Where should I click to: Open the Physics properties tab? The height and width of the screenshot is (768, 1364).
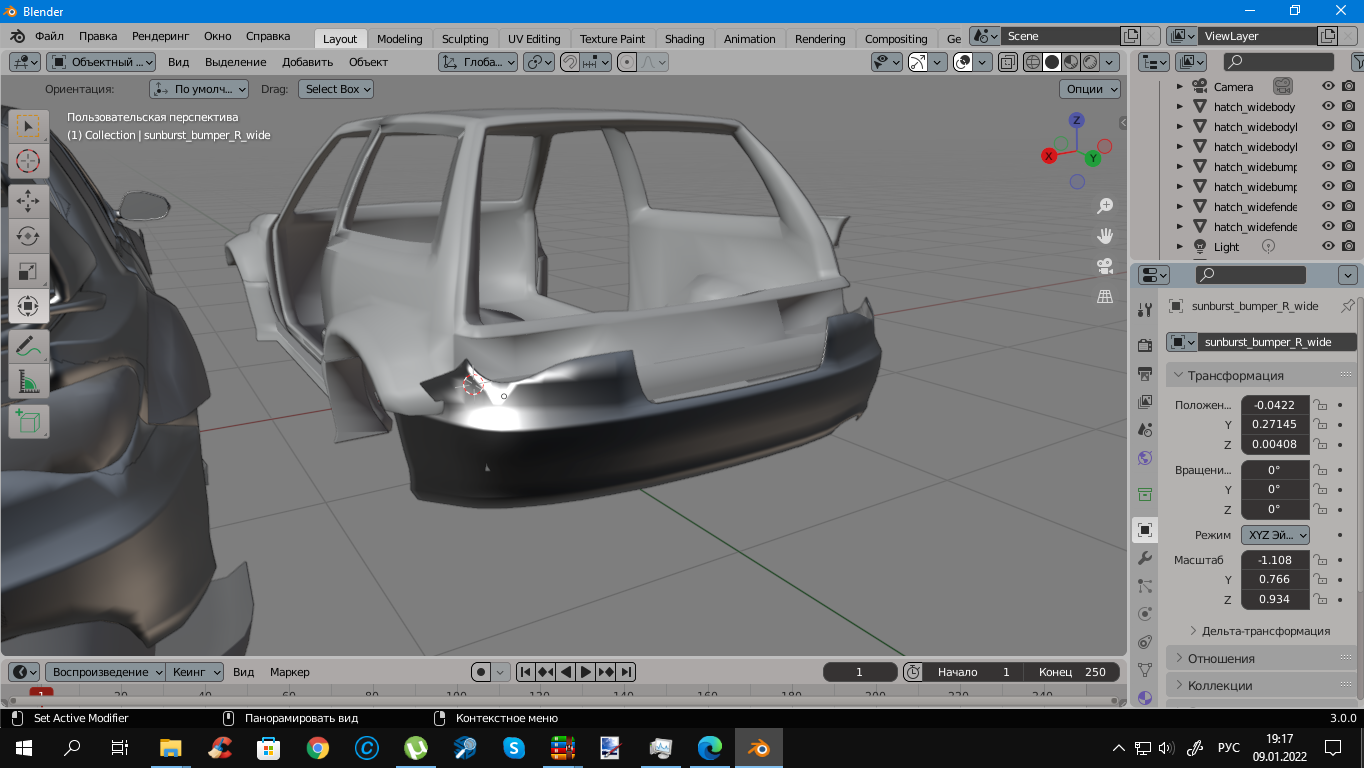[1145, 613]
